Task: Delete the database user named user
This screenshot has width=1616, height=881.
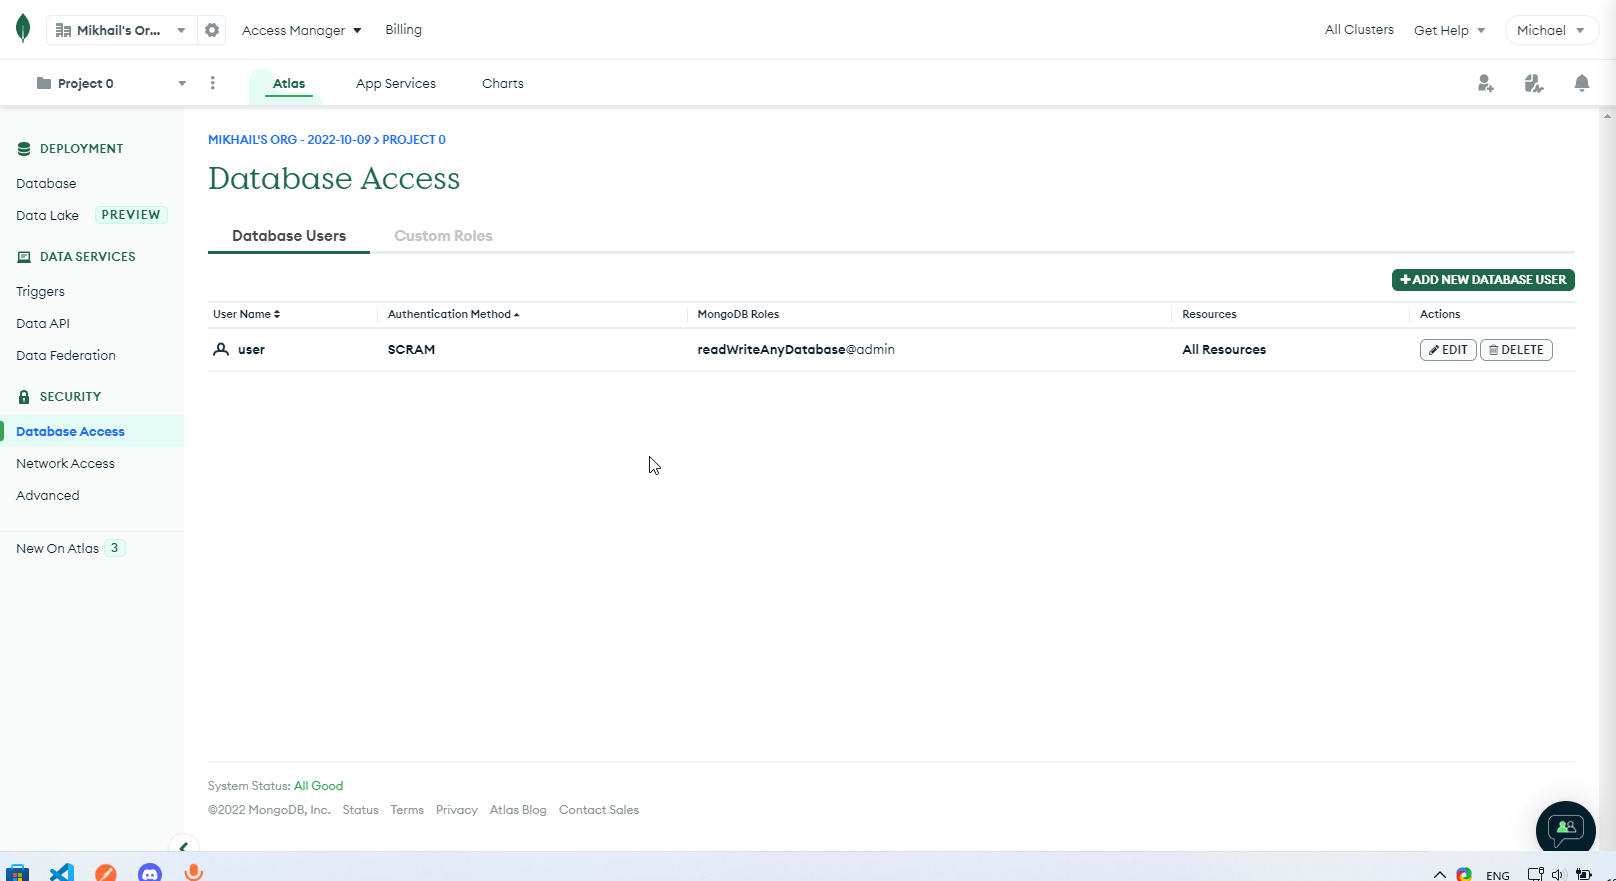Action: click(x=1516, y=350)
